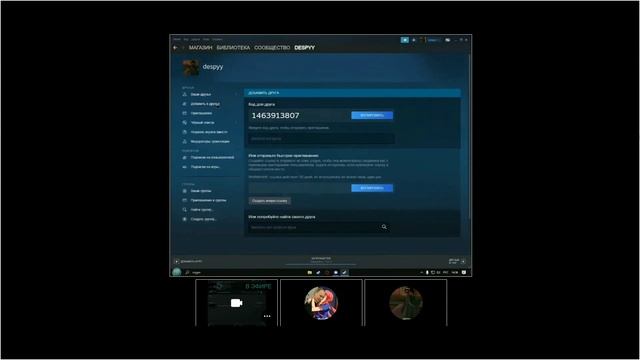
Task: Open Ваши группы in sidebar
Action: pos(201,191)
